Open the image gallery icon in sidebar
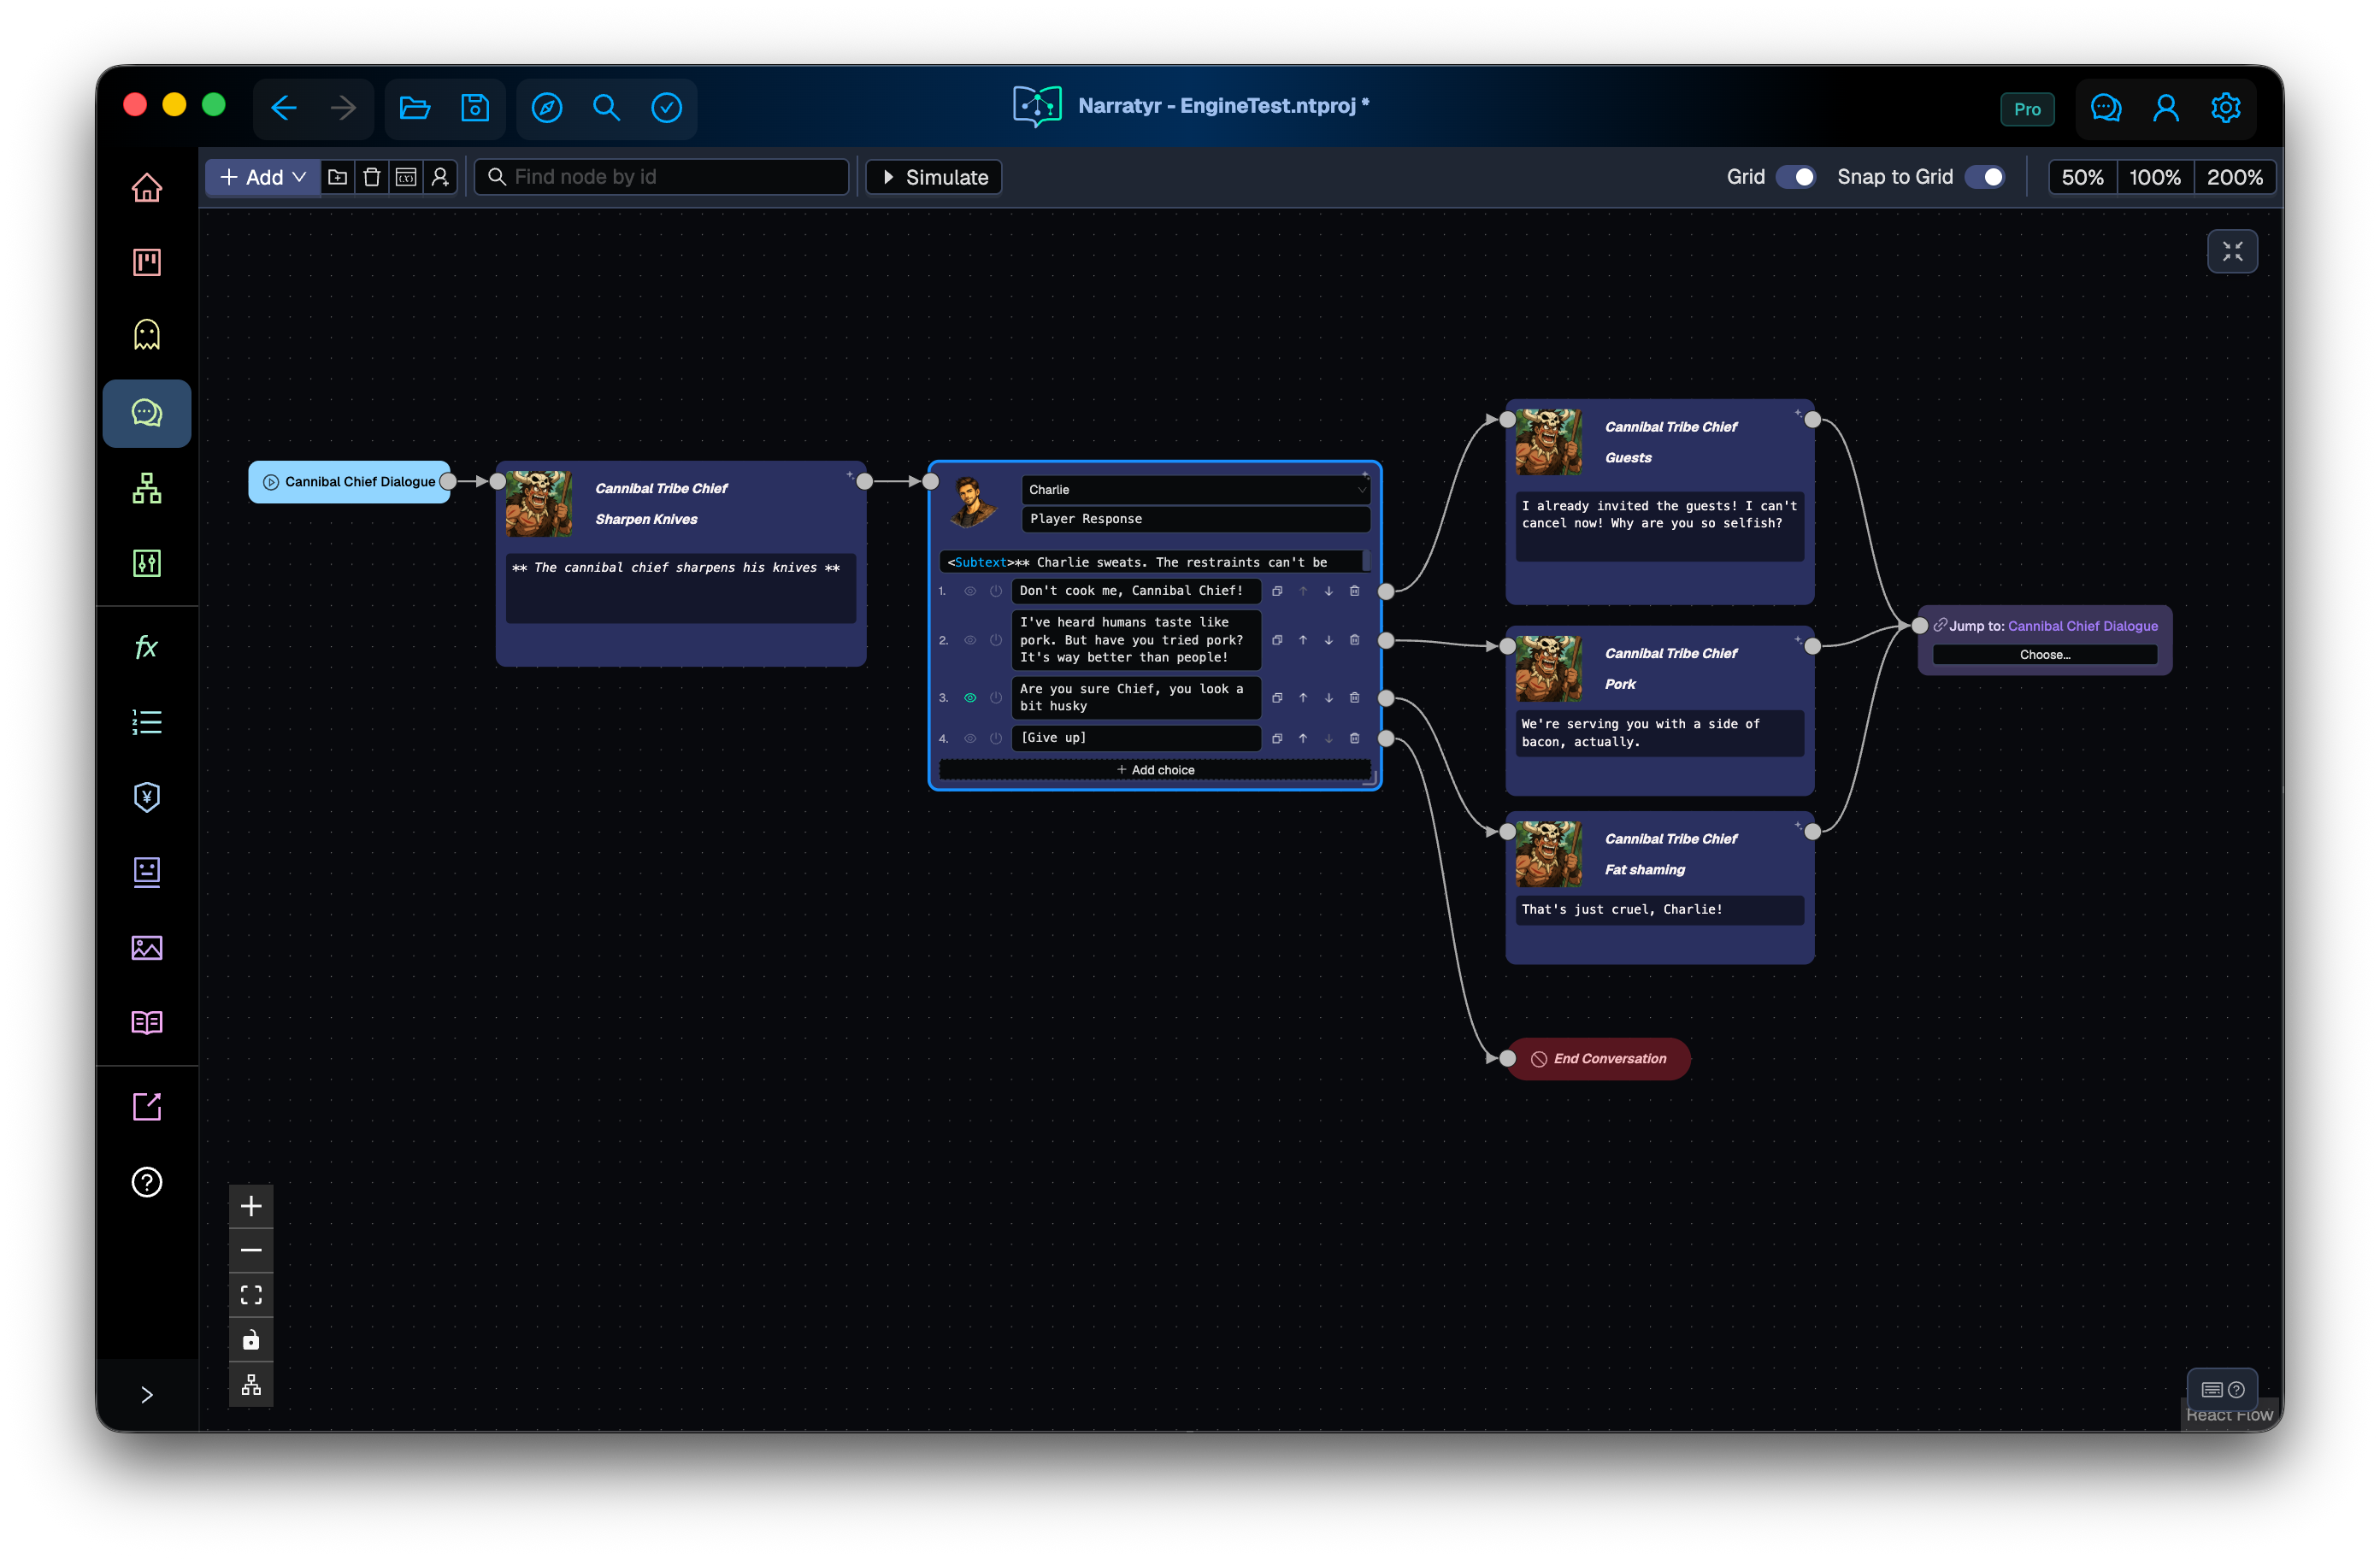Screen dimensions: 2380x1559 click(147, 947)
